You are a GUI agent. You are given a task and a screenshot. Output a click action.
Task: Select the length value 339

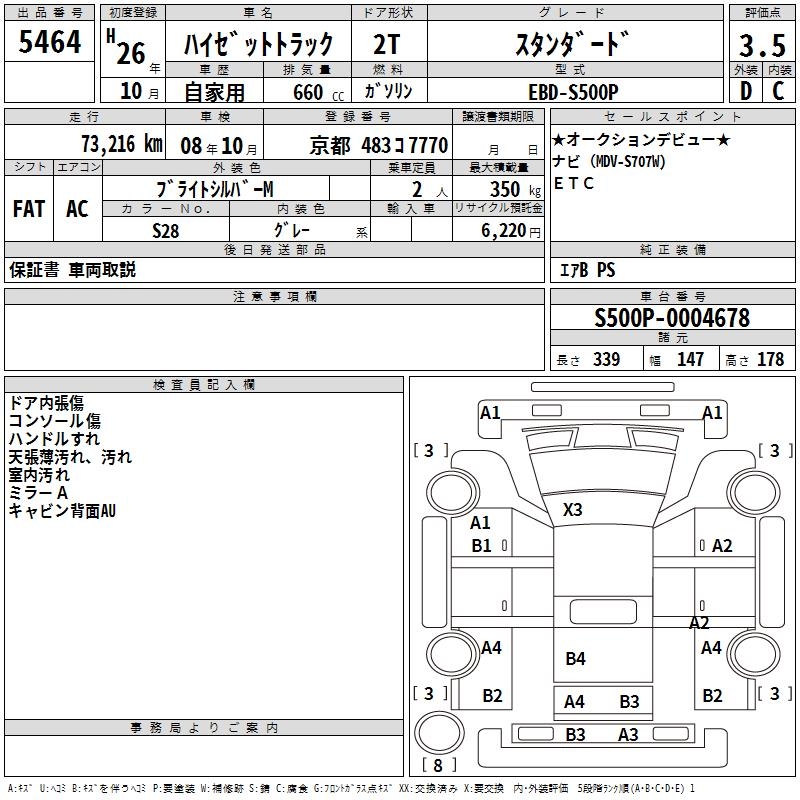(606, 359)
